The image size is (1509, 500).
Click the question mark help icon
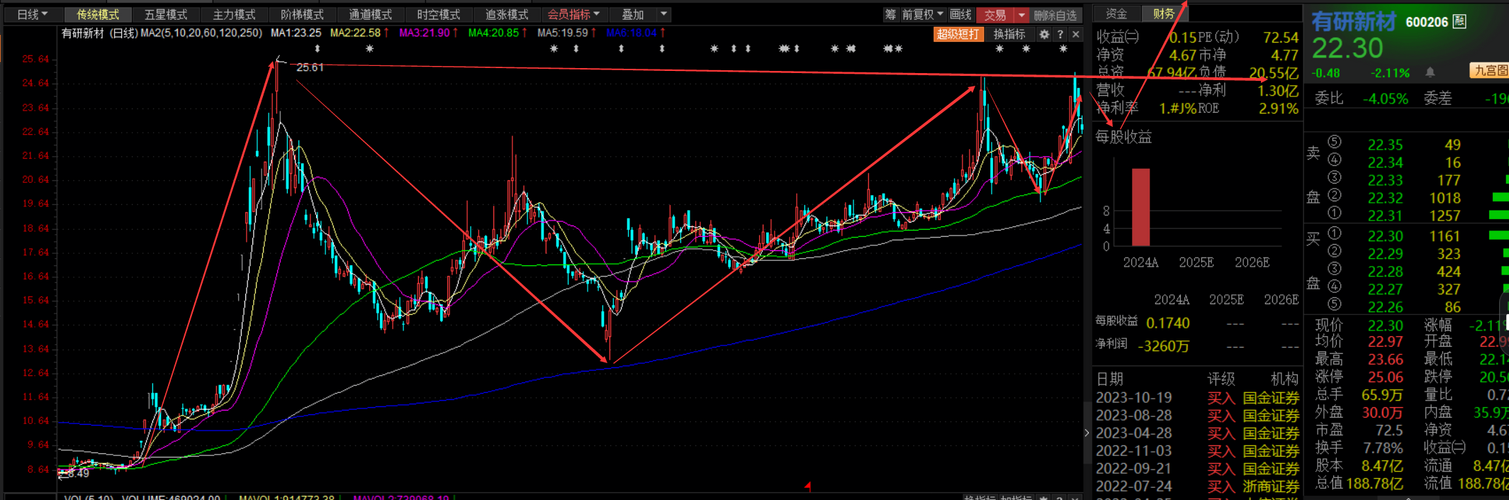[1061, 34]
